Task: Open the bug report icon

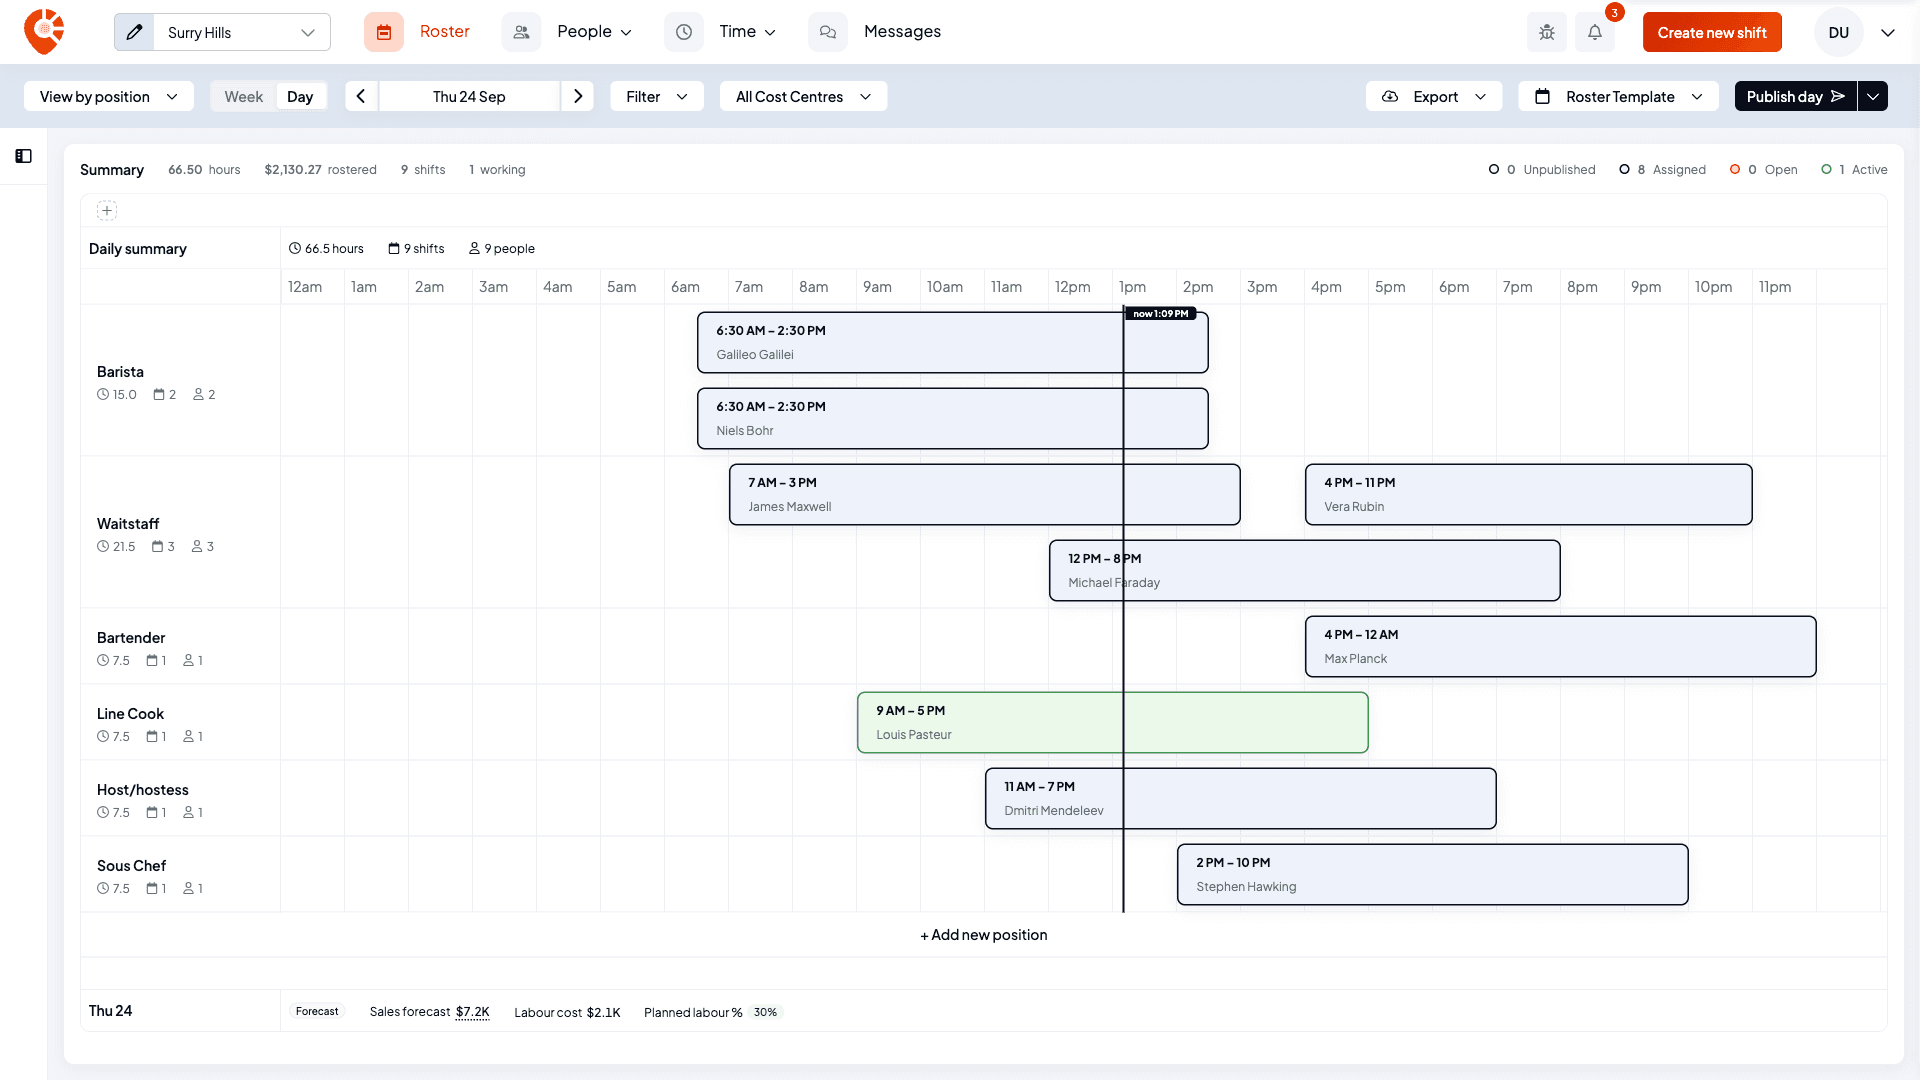Action: click(1546, 32)
